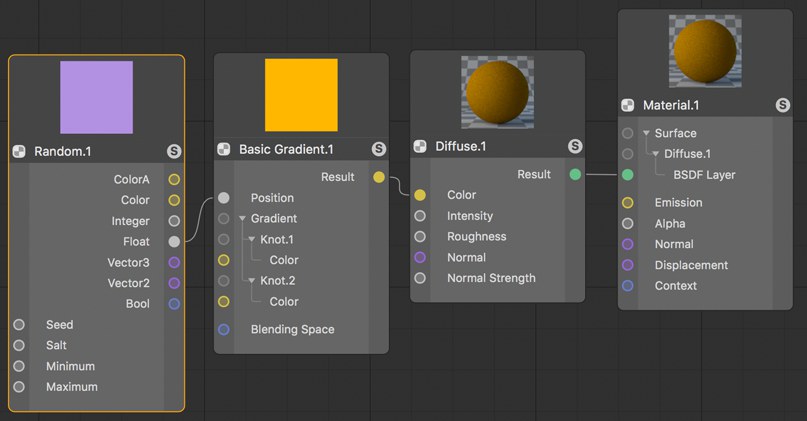Image resolution: width=807 pixels, height=421 pixels.
Task: Collapse the Surface group in Material.1
Action: pos(646,133)
